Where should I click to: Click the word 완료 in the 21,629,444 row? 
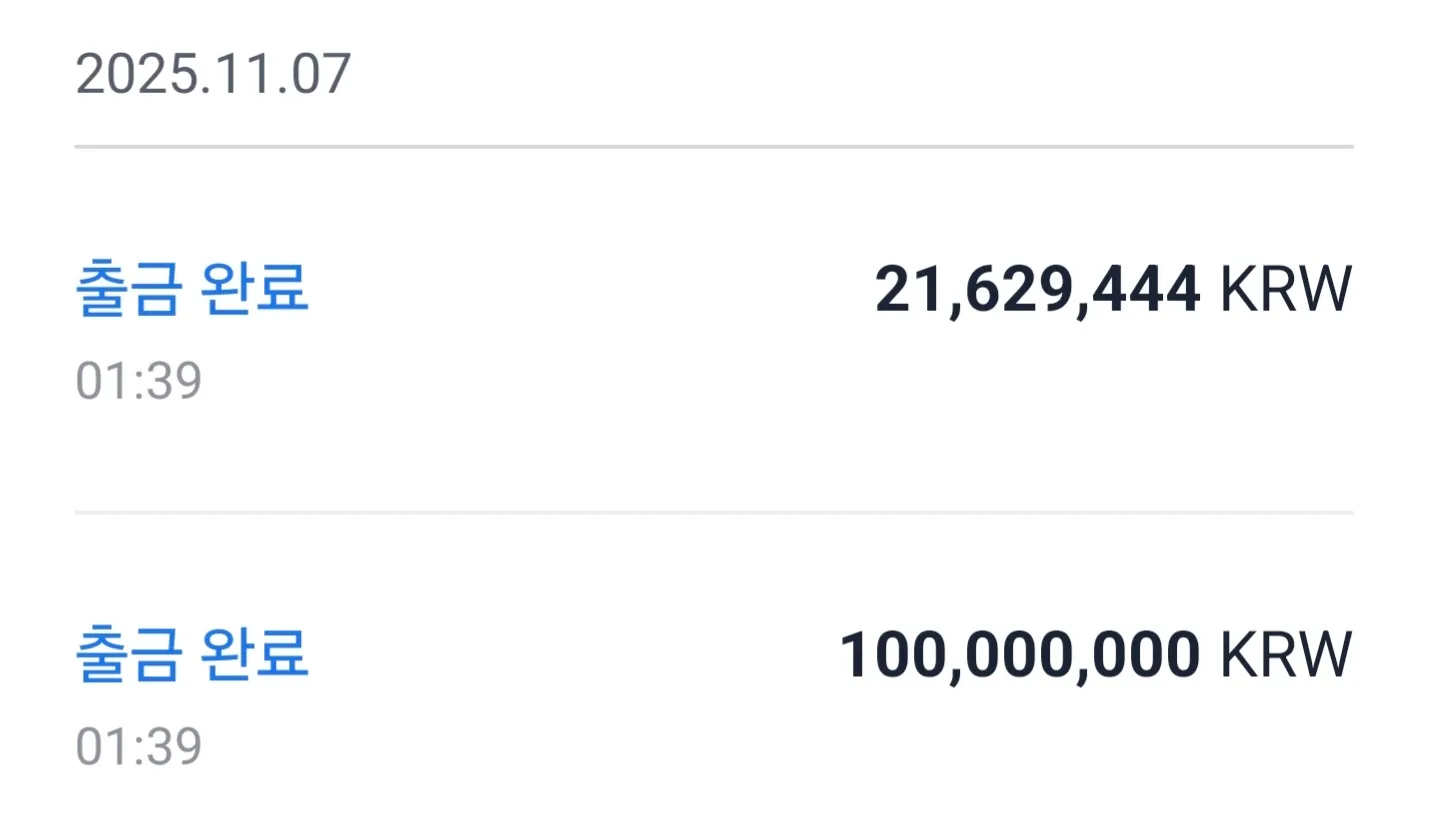(255, 290)
